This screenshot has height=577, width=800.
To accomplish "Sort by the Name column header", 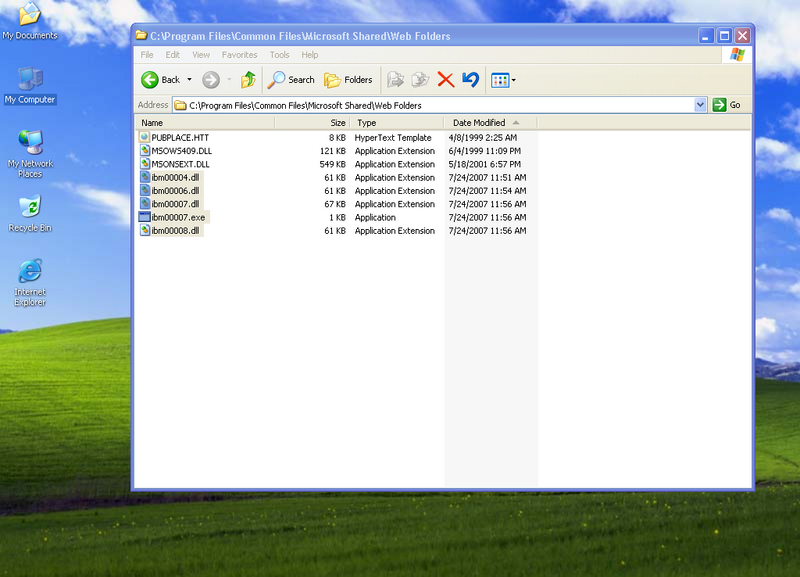I will 206,123.
